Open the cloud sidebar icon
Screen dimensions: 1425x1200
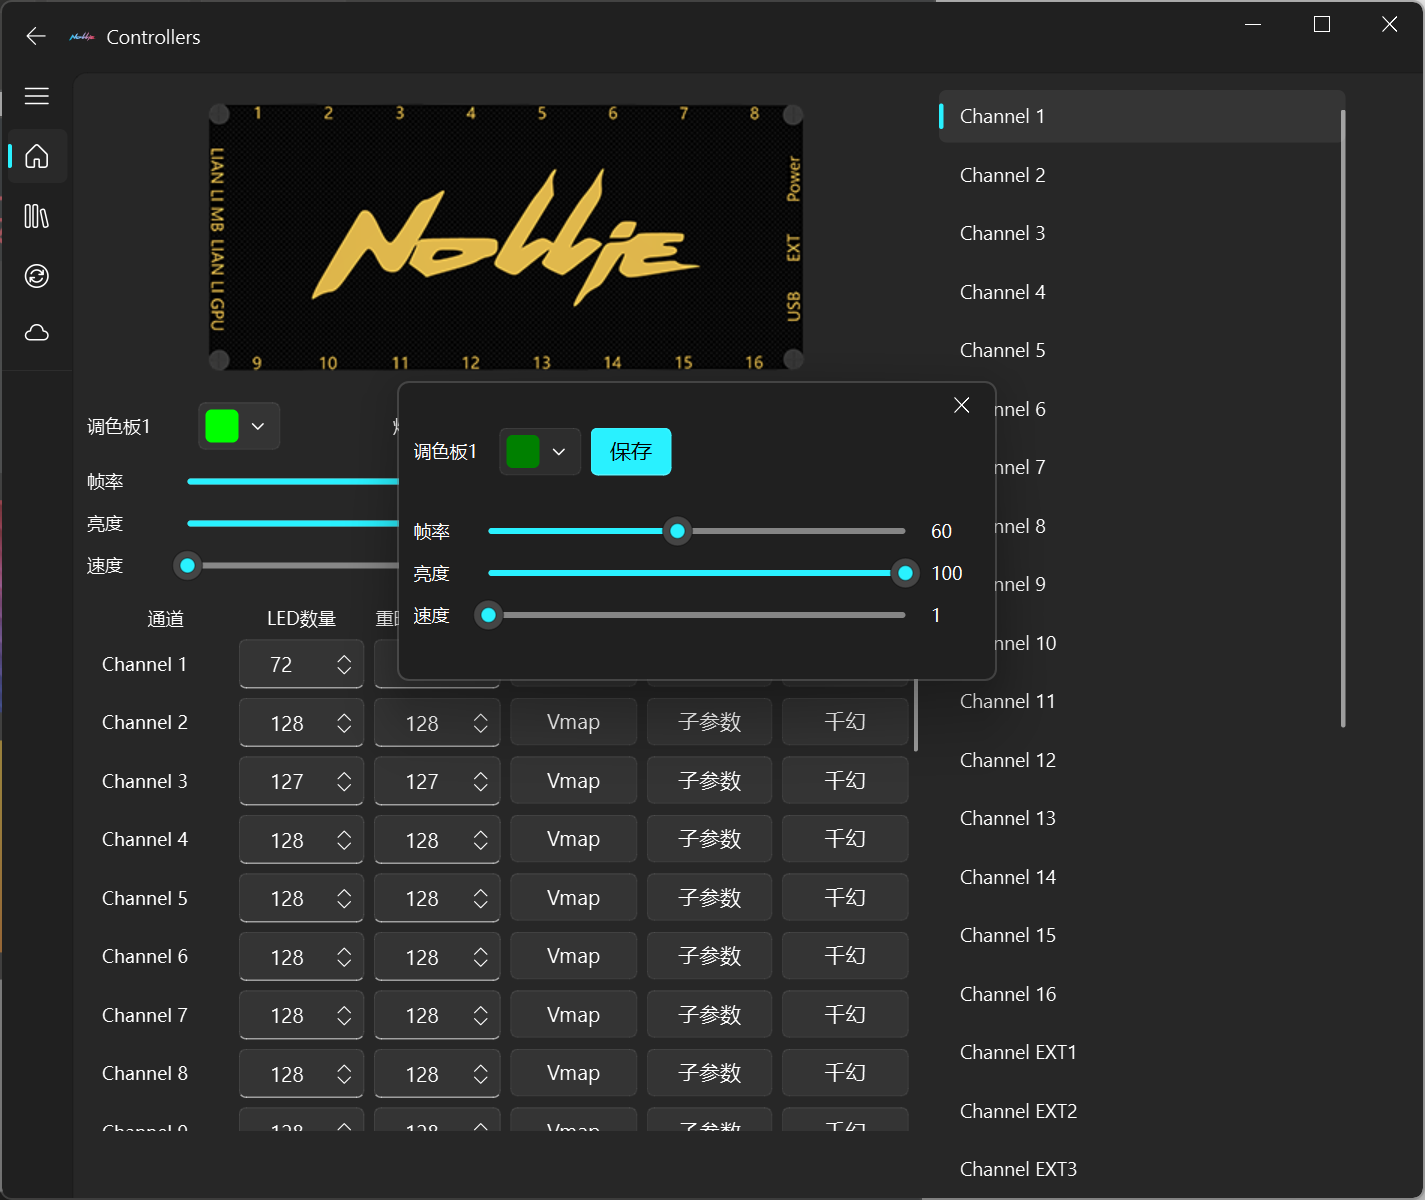point(37,333)
